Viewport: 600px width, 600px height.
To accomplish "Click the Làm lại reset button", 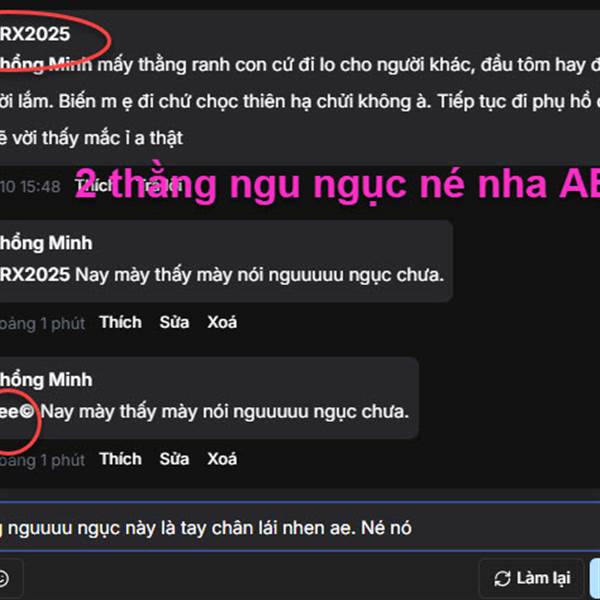I will (x=532, y=578).
